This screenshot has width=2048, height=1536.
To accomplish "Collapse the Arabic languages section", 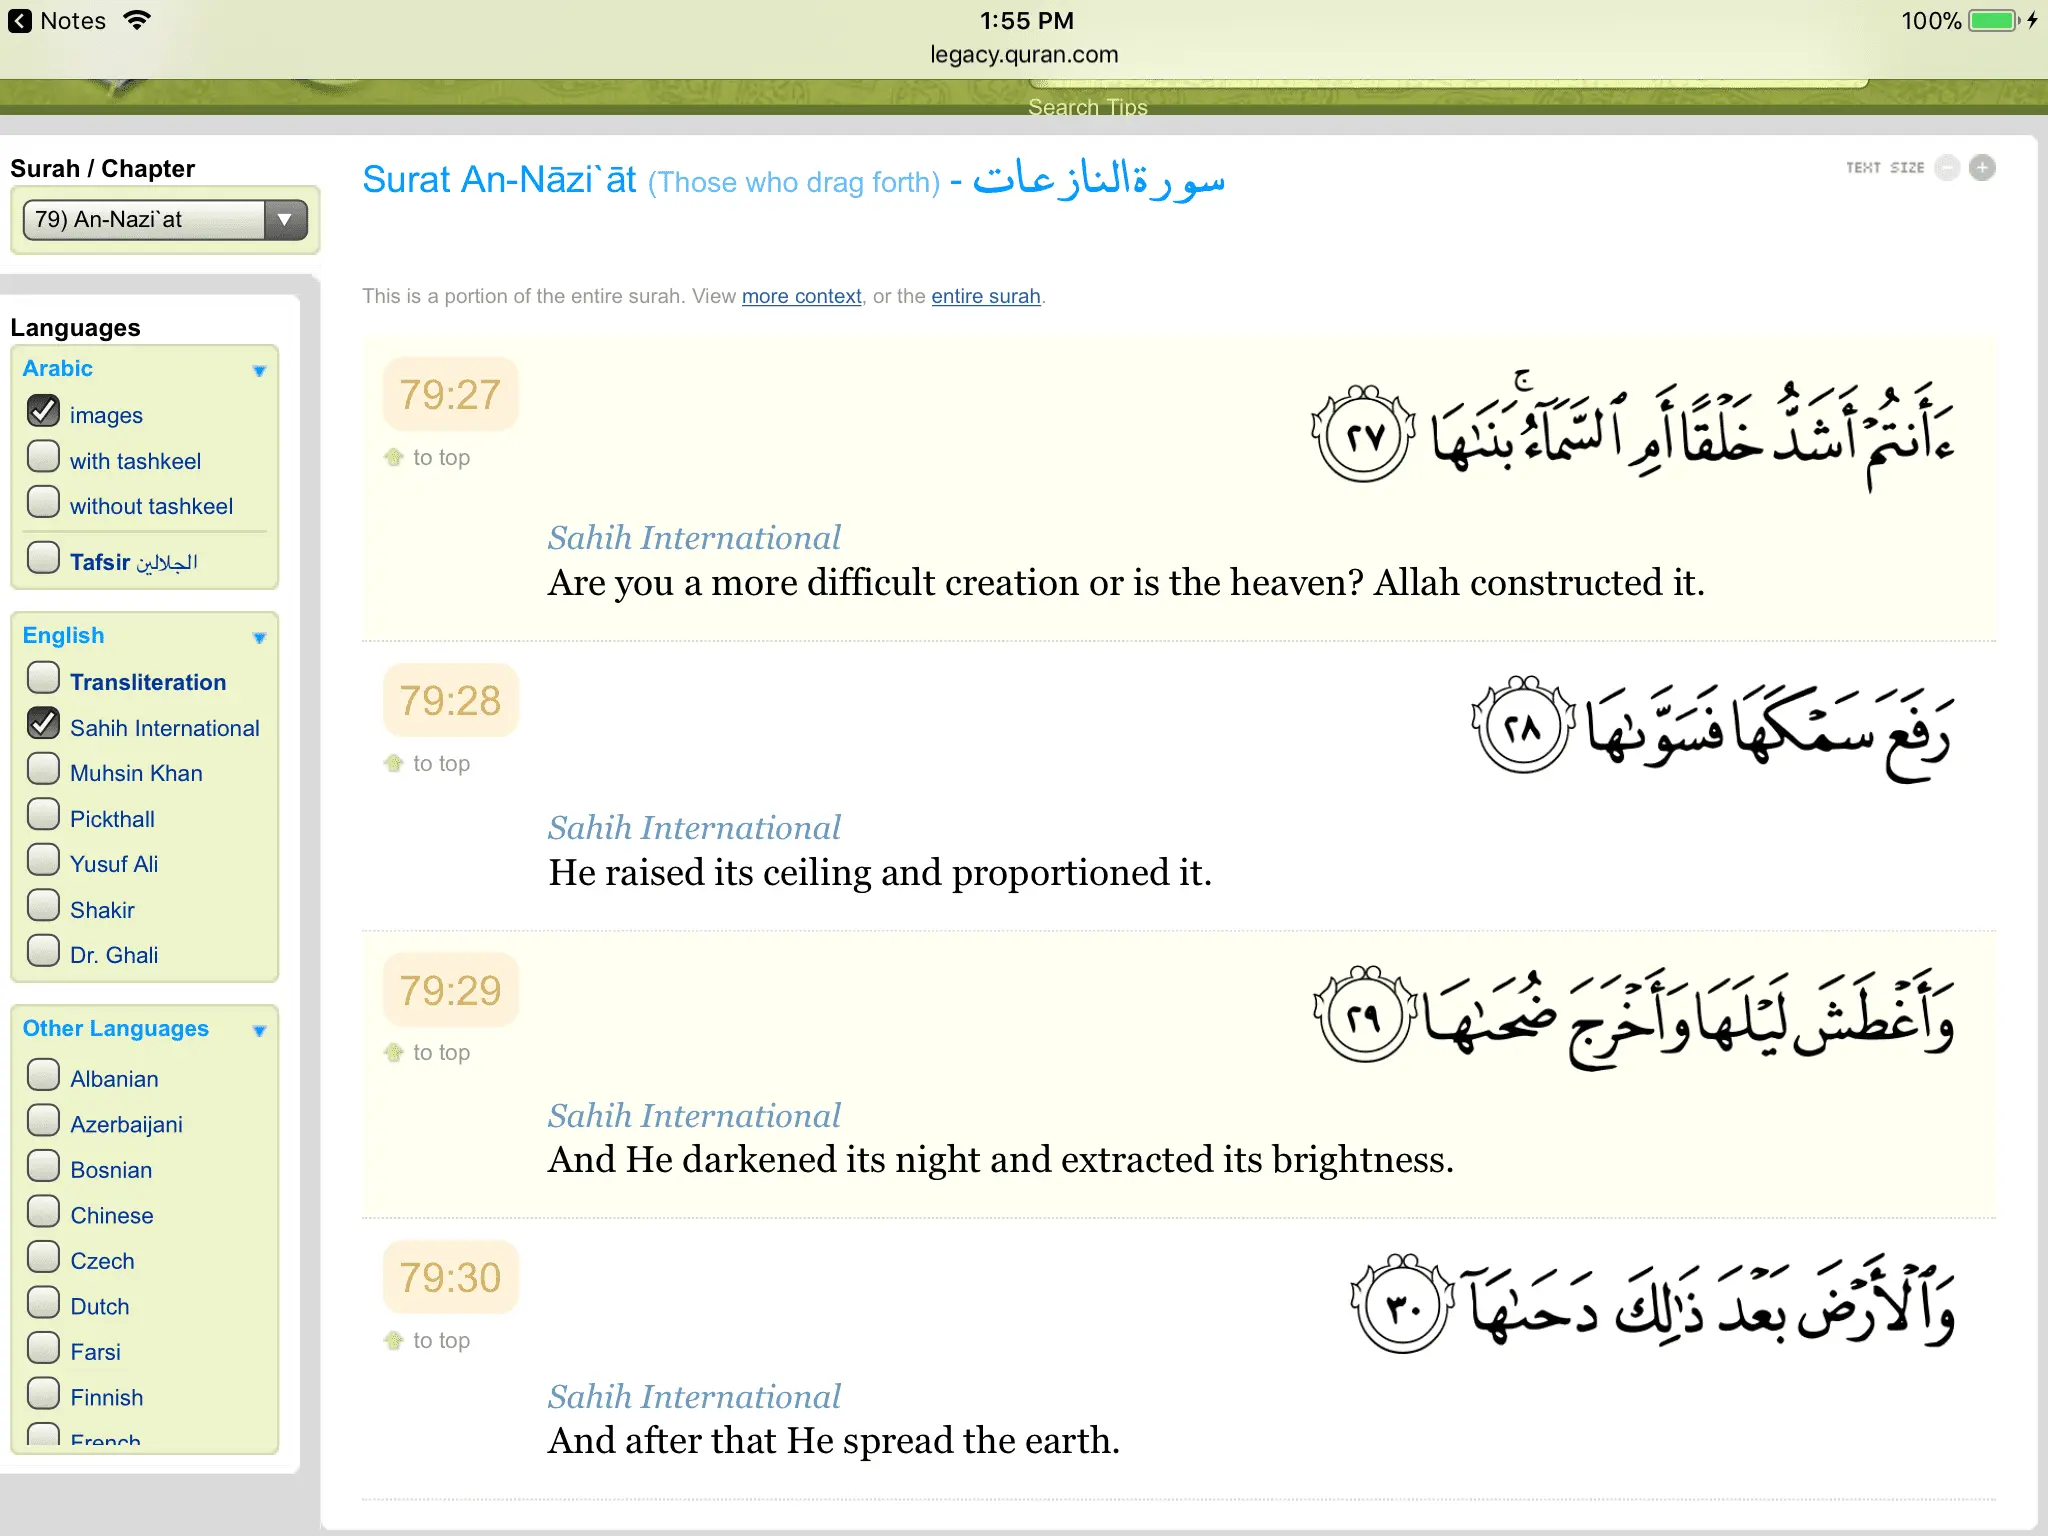I will coord(259,370).
